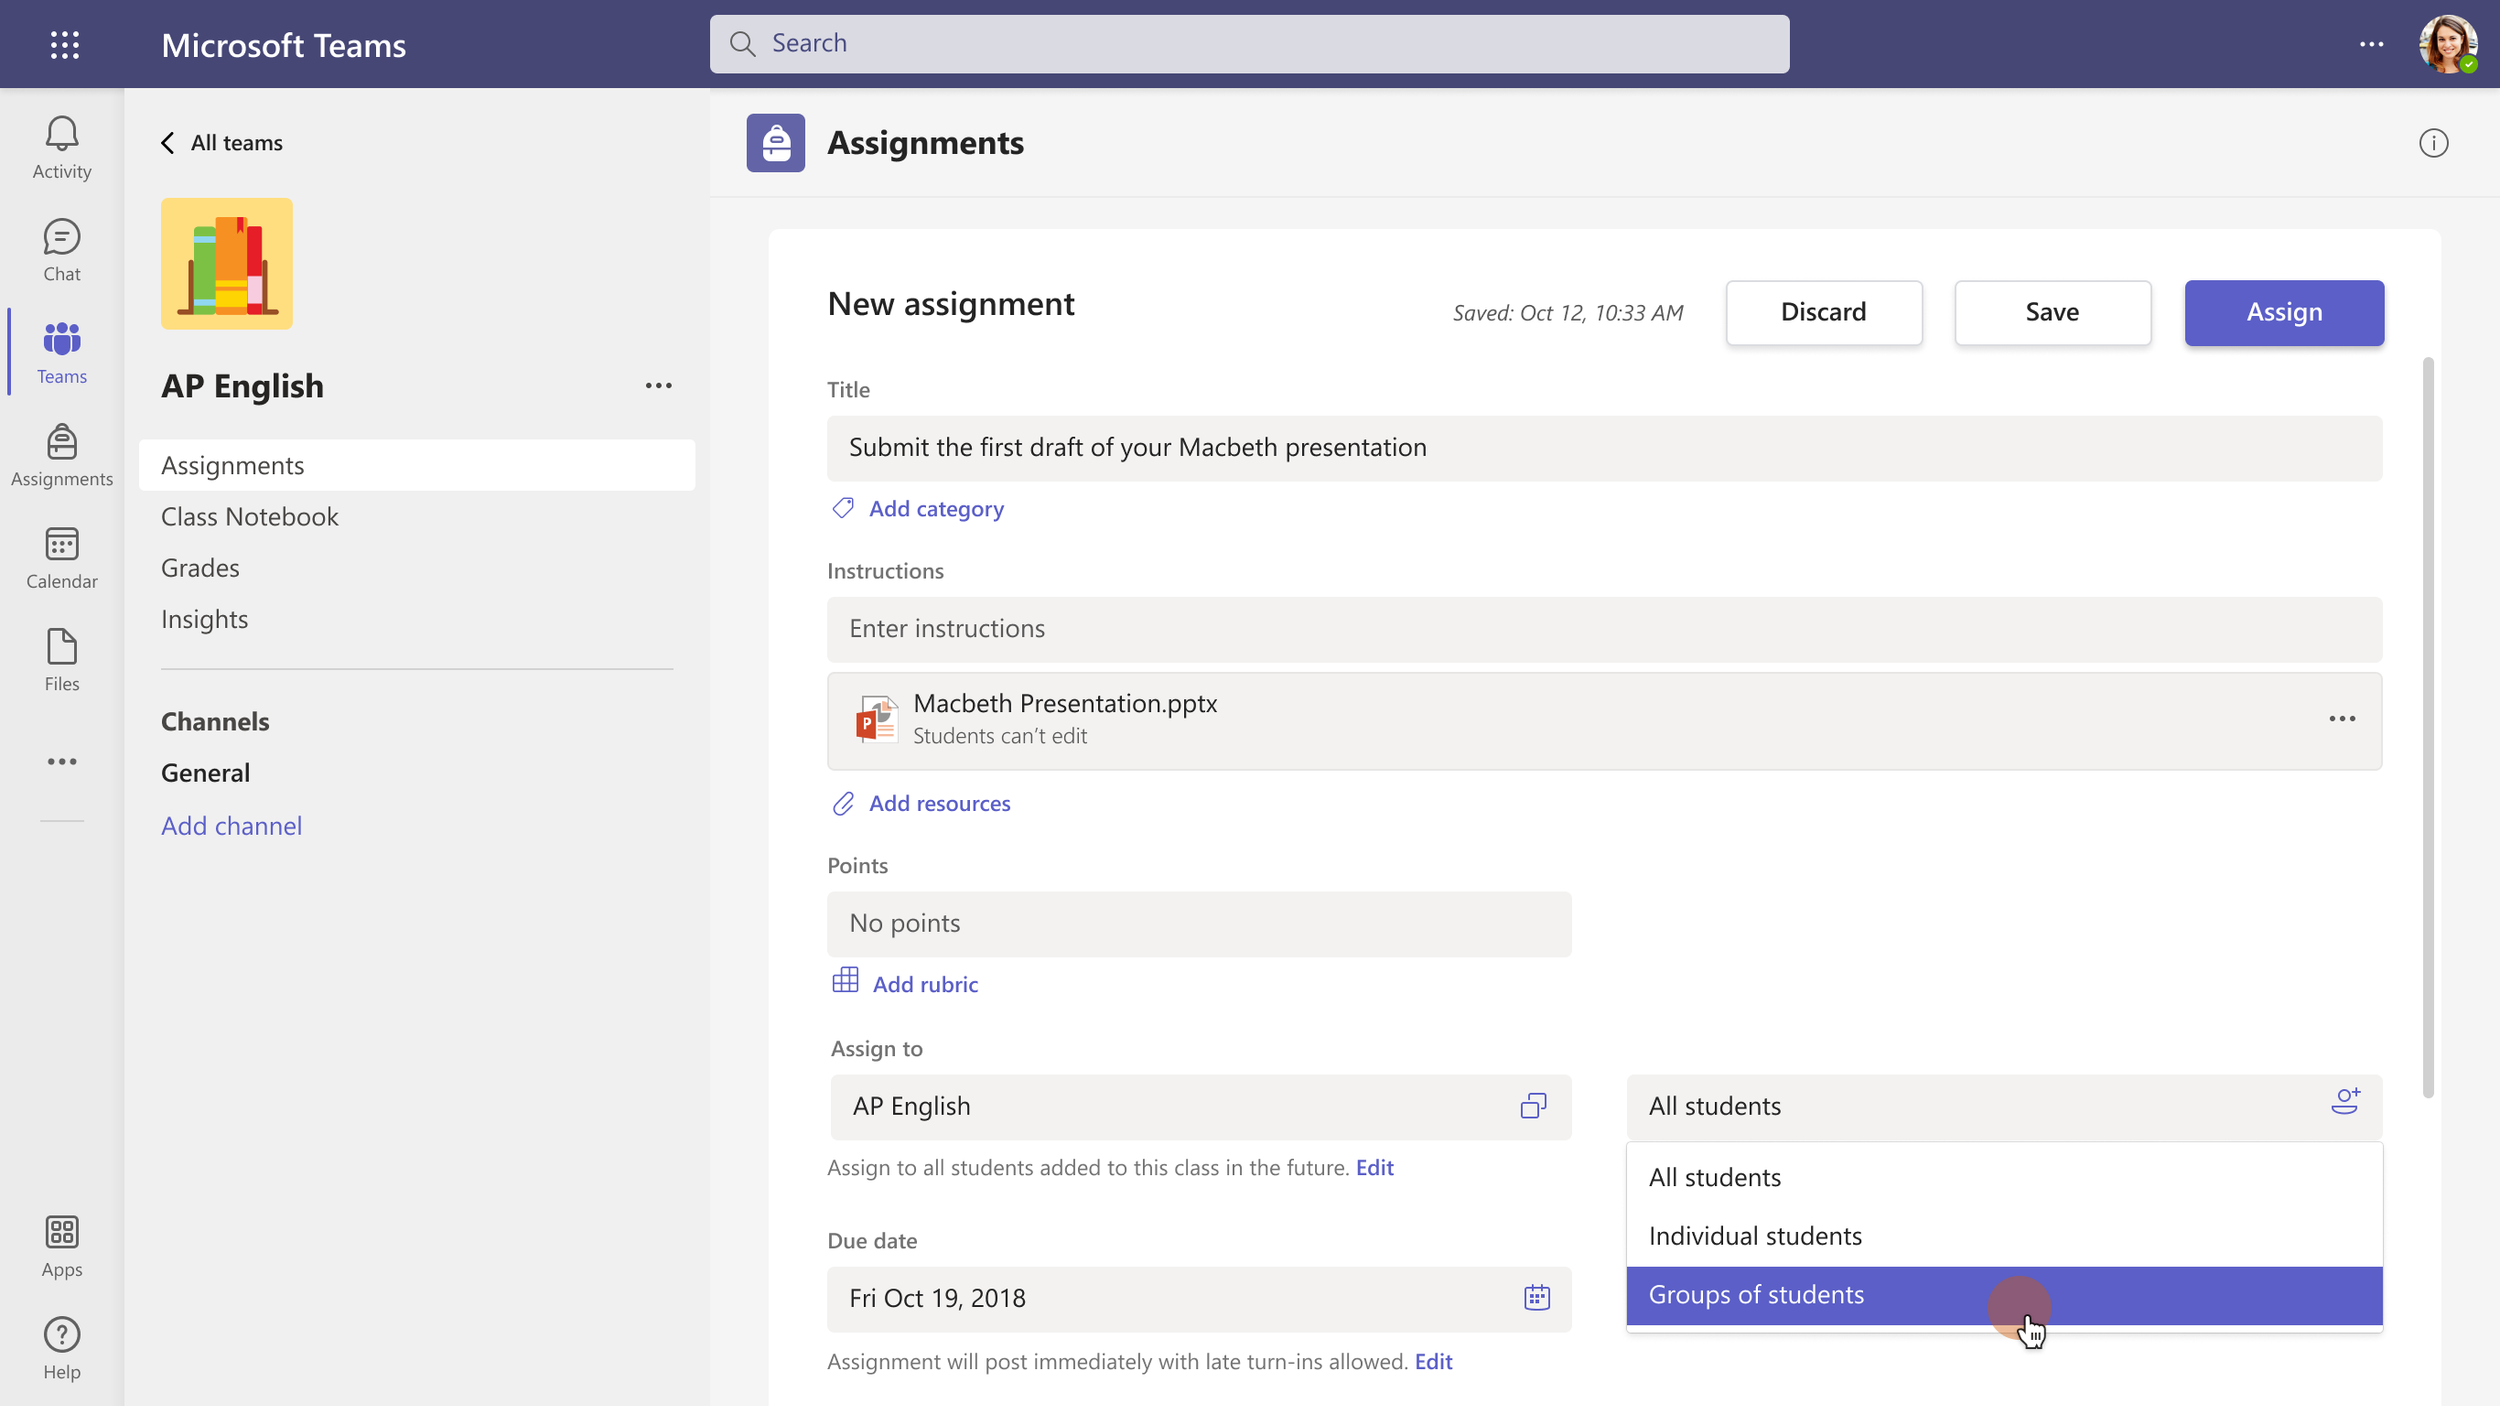Select Individual students option
The image size is (2500, 1406).
click(1755, 1236)
